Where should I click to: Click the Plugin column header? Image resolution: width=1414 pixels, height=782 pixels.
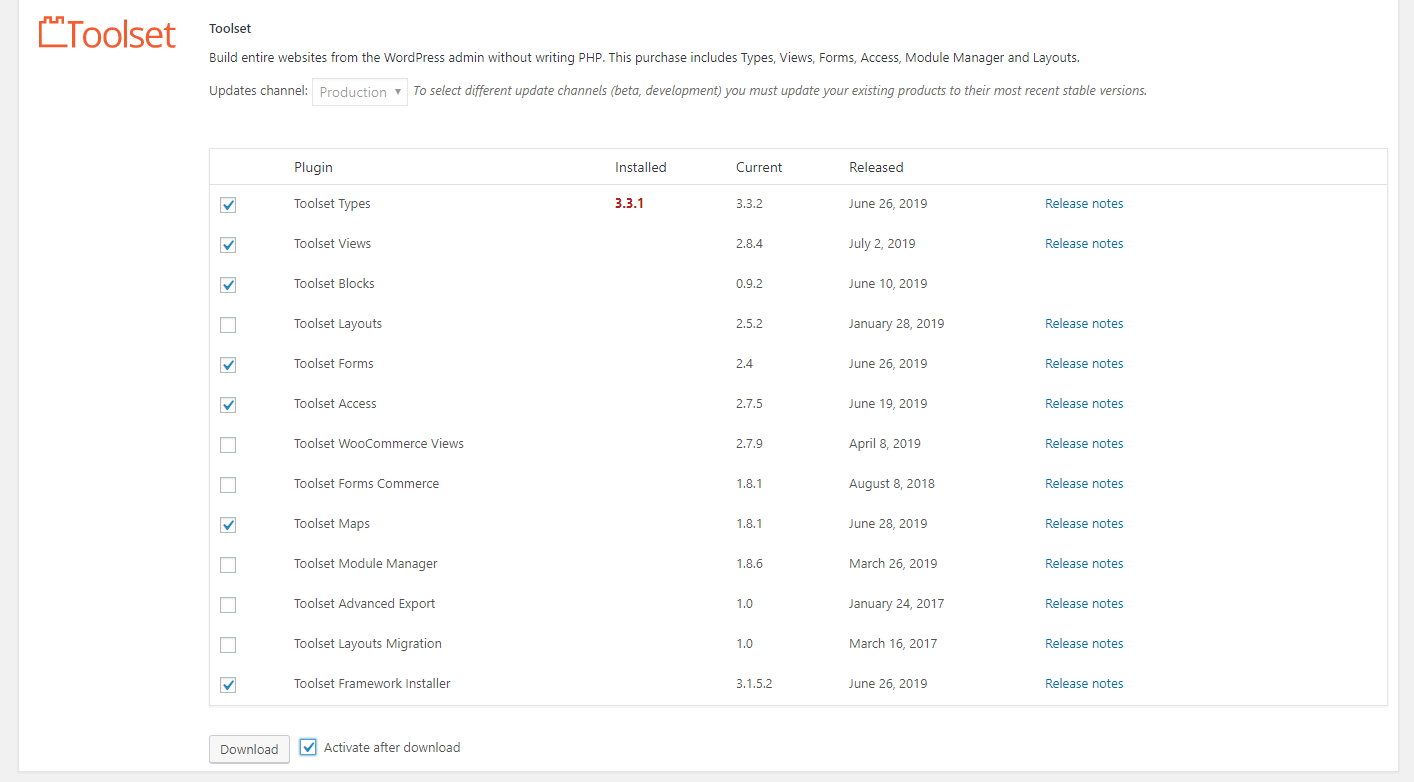[313, 168]
